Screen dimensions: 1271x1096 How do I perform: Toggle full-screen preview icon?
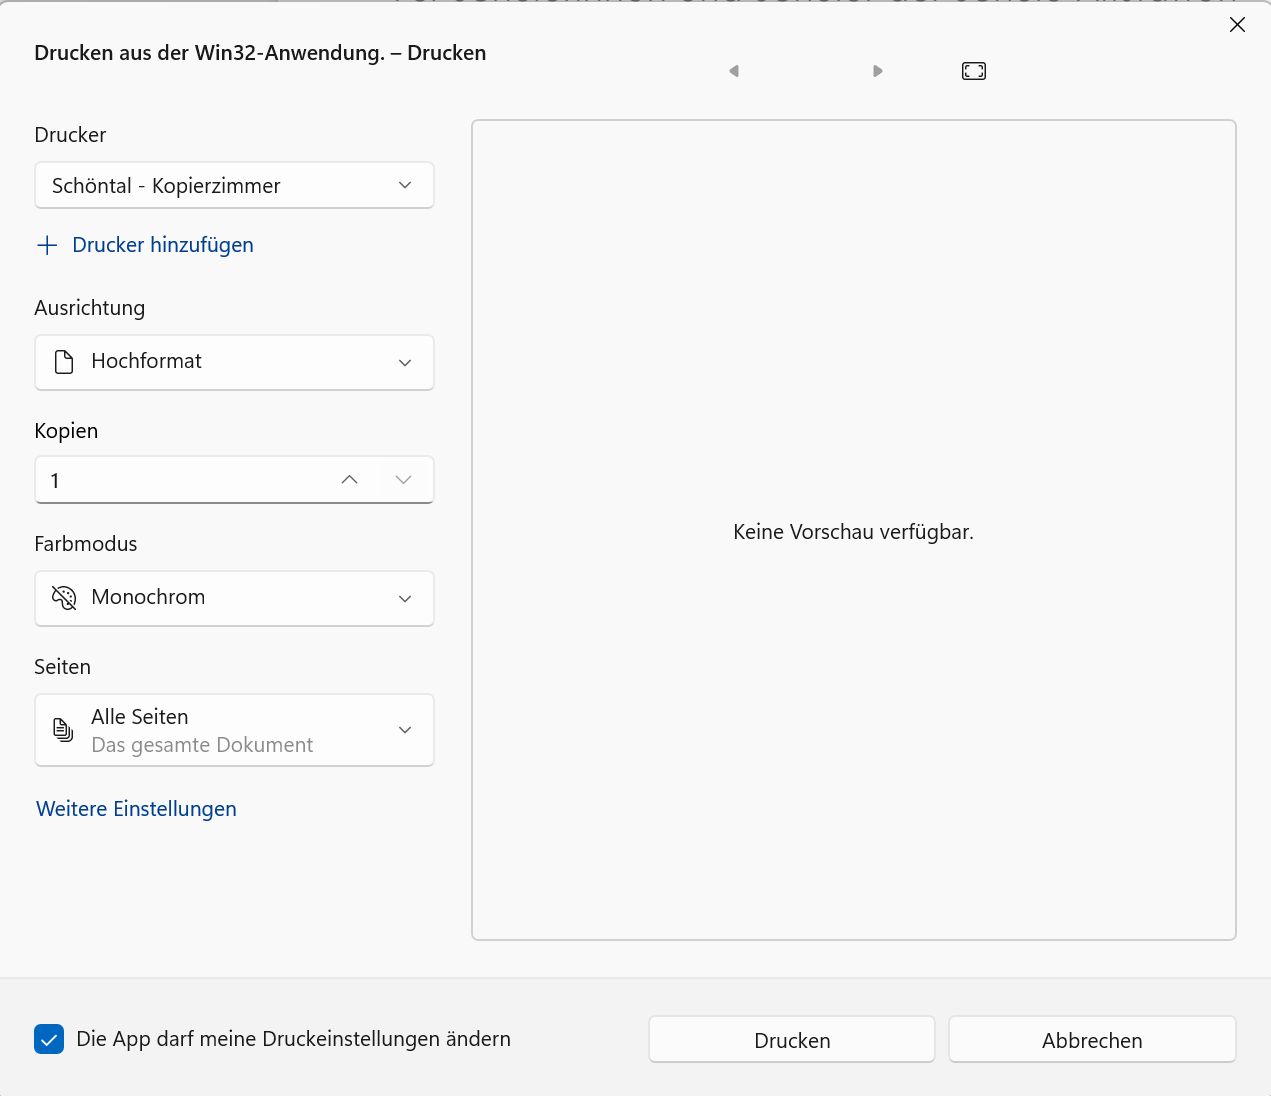pos(973,71)
